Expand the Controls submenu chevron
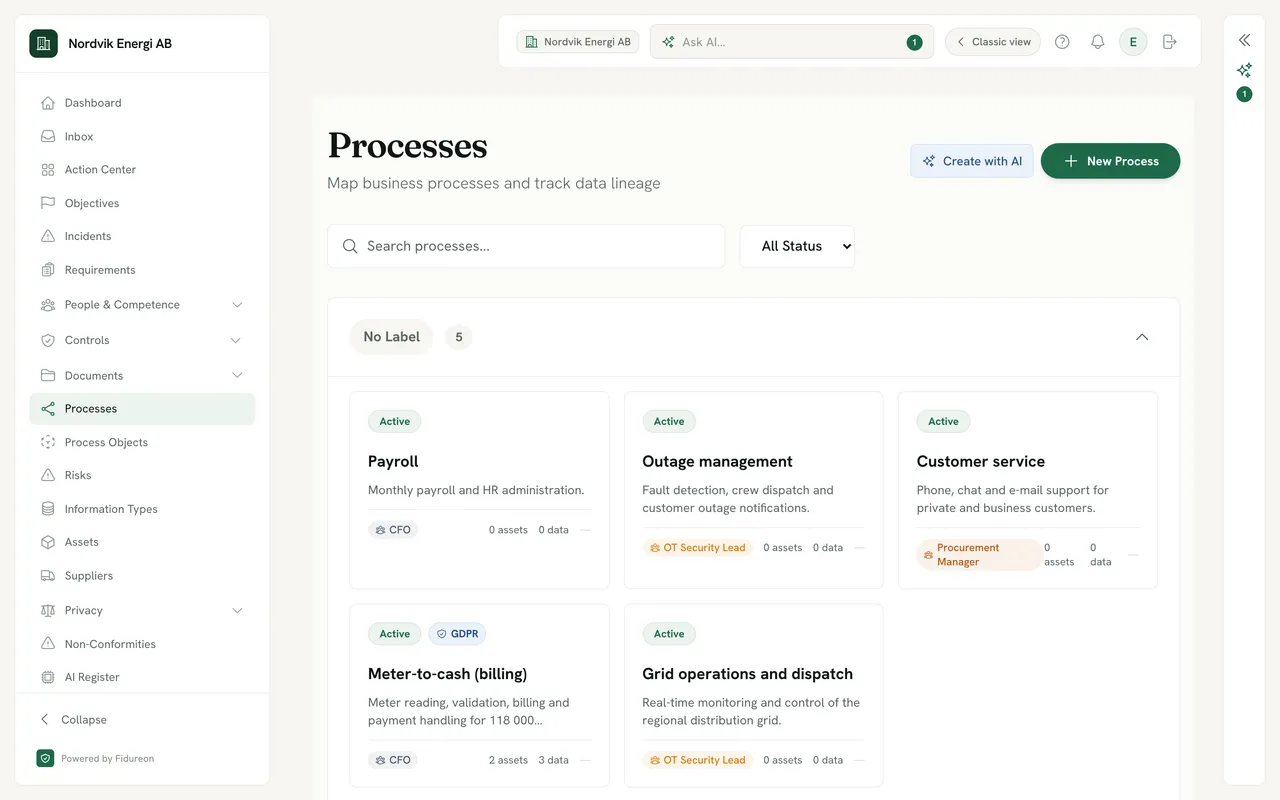The height and width of the screenshot is (800, 1280). [236, 340]
